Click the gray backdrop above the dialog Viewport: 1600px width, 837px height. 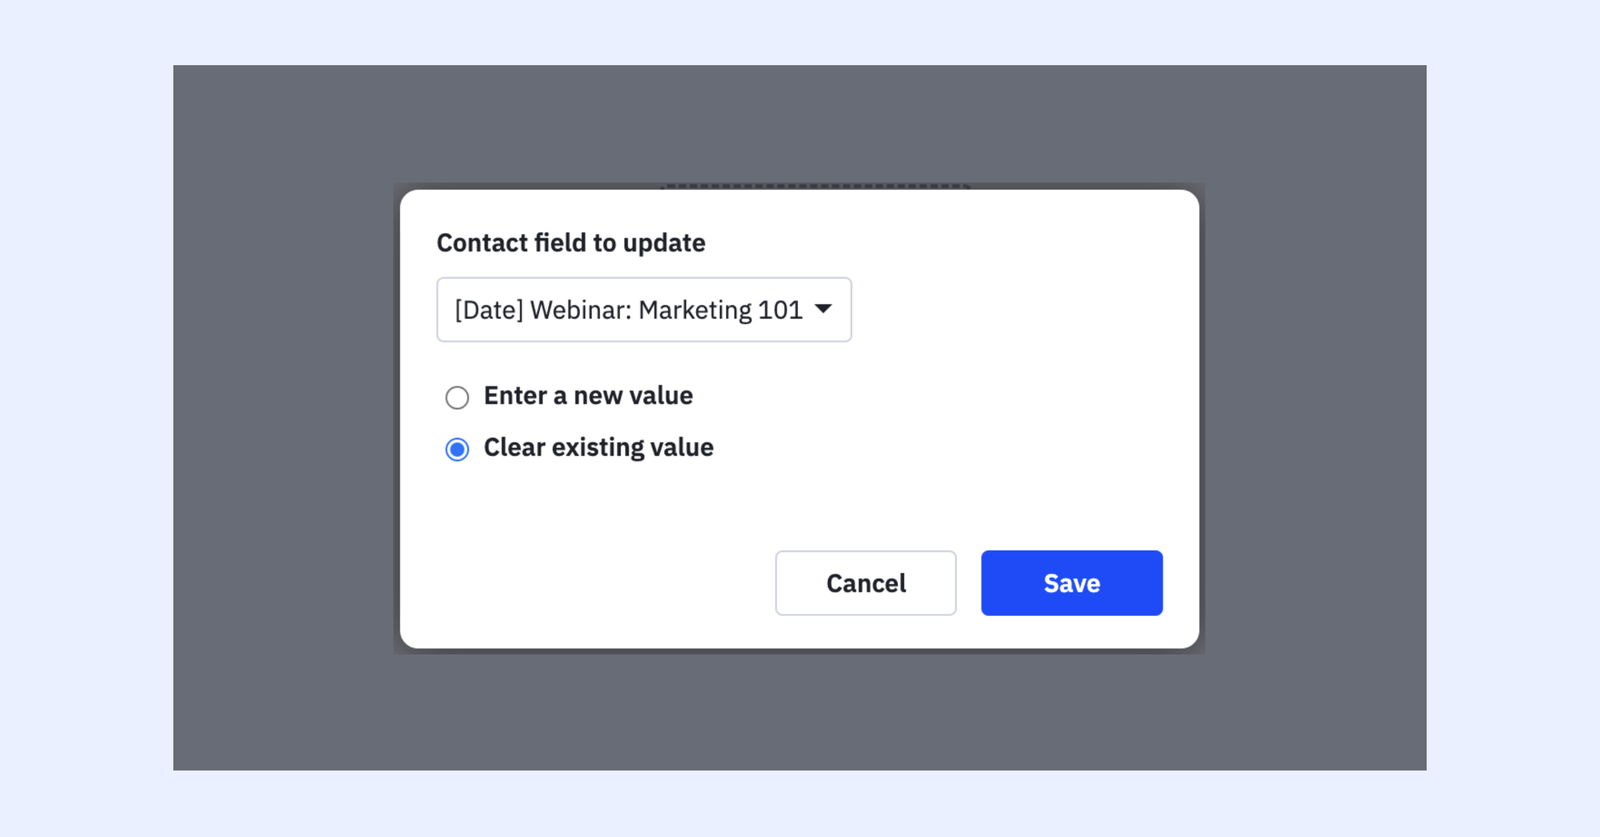point(800,125)
